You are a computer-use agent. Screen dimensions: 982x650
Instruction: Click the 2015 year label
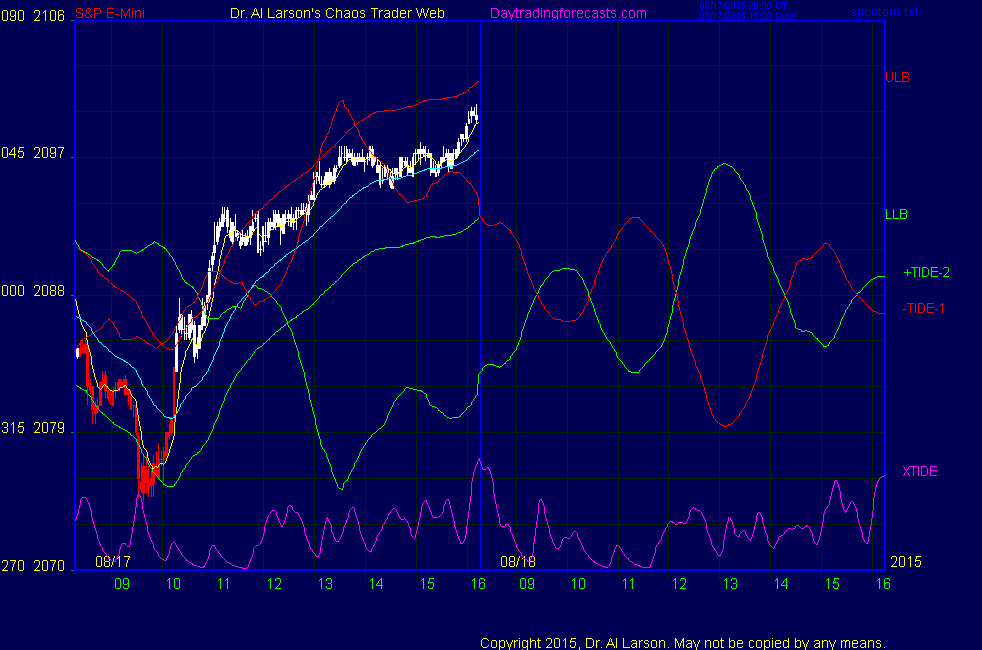click(904, 562)
